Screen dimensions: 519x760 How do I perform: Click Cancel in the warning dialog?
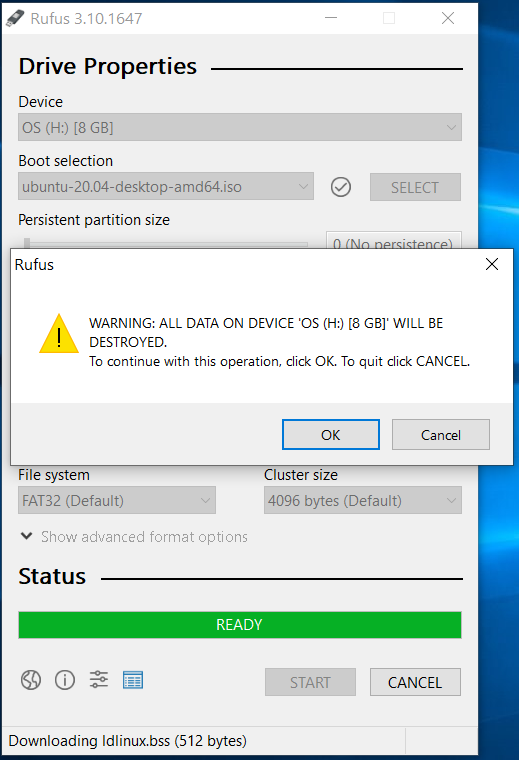point(441,435)
